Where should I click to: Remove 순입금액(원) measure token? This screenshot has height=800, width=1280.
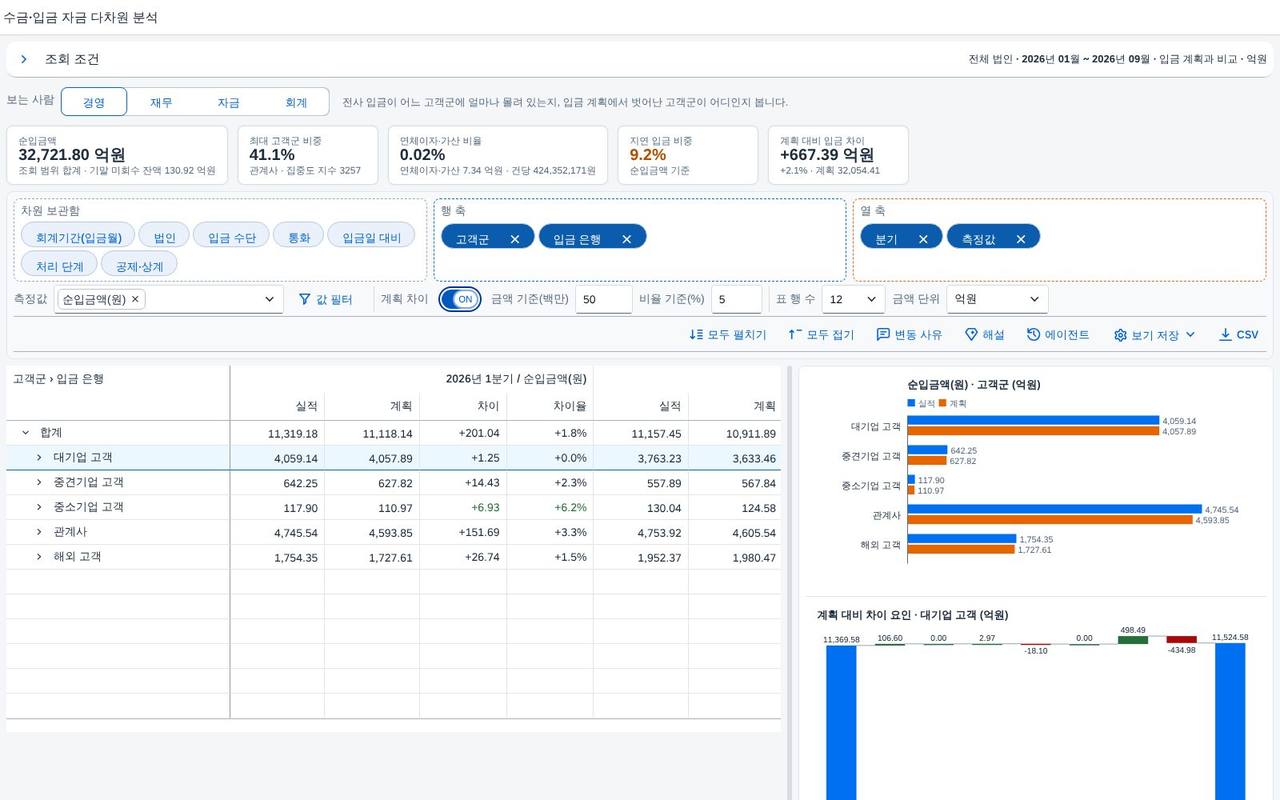pyautogui.click(x=135, y=299)
